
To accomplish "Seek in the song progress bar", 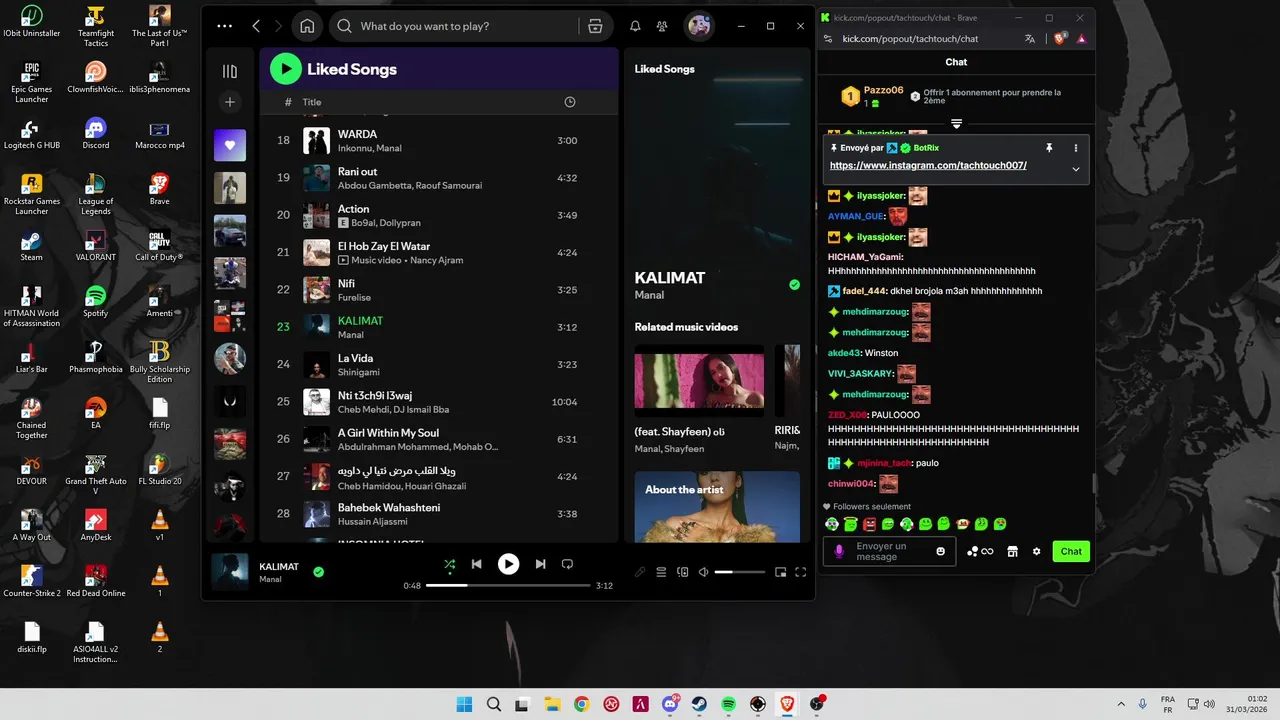I will pos(508,585).
